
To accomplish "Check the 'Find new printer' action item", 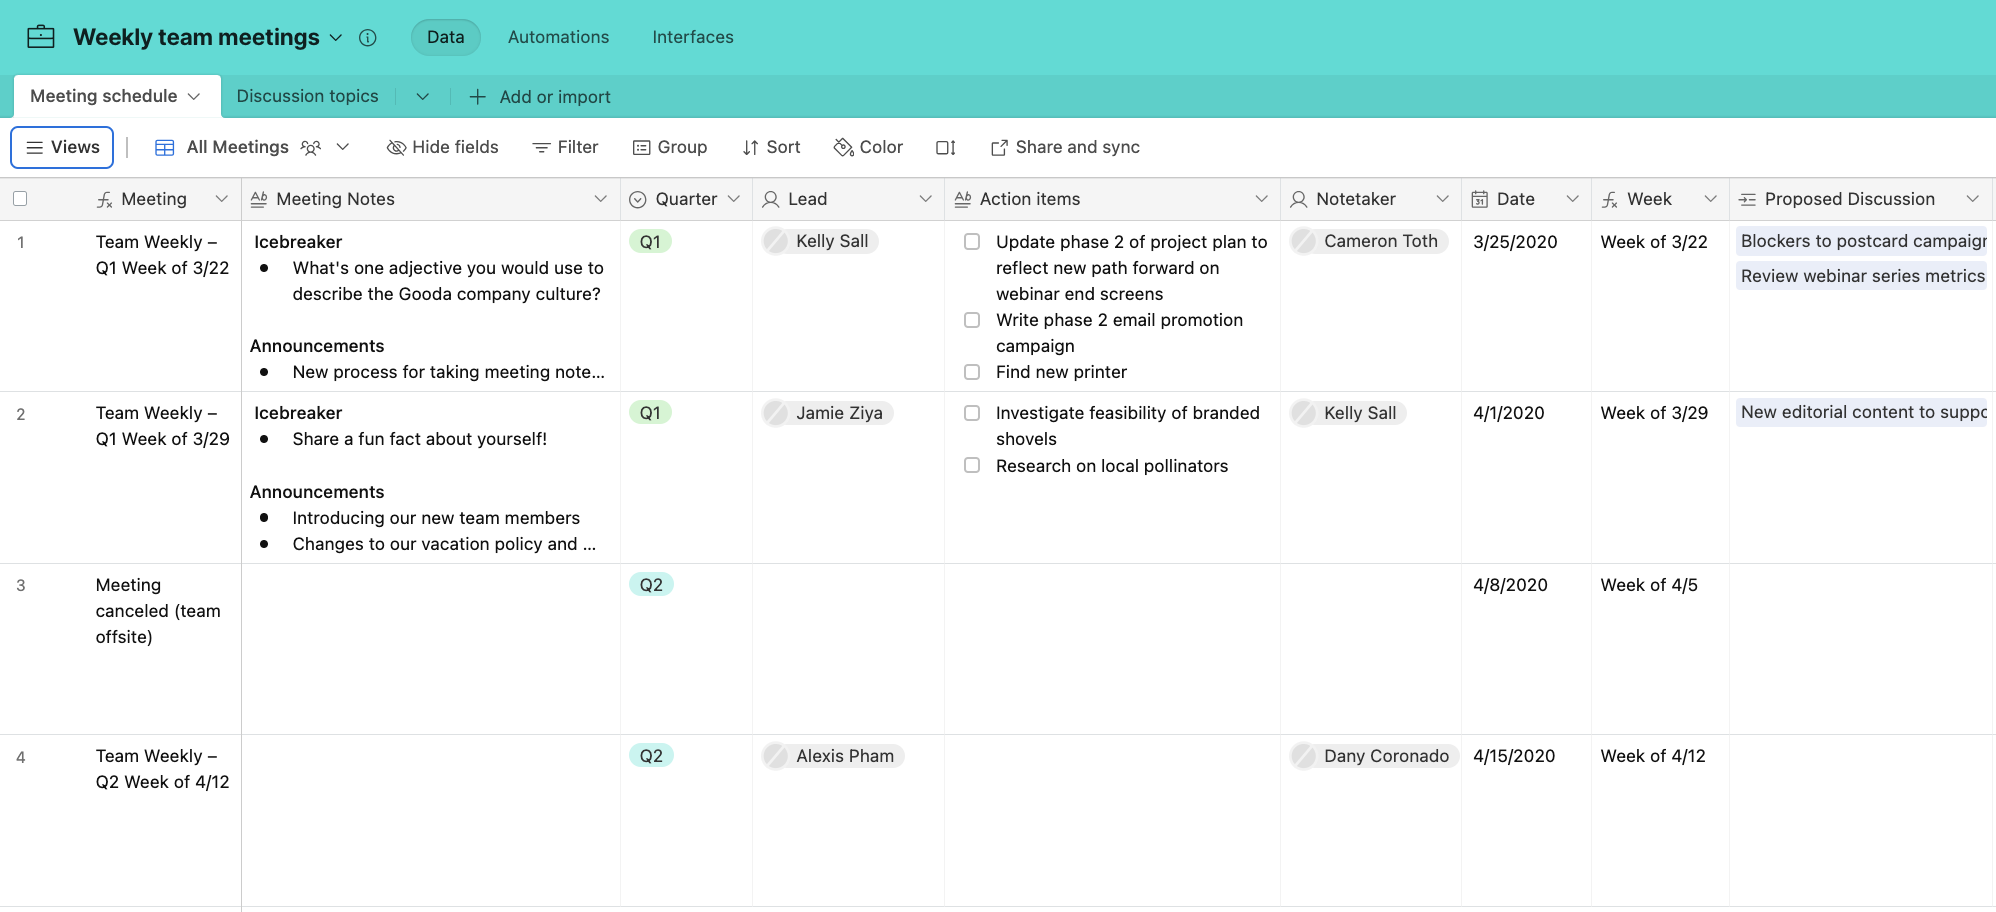I will point(972,372).
